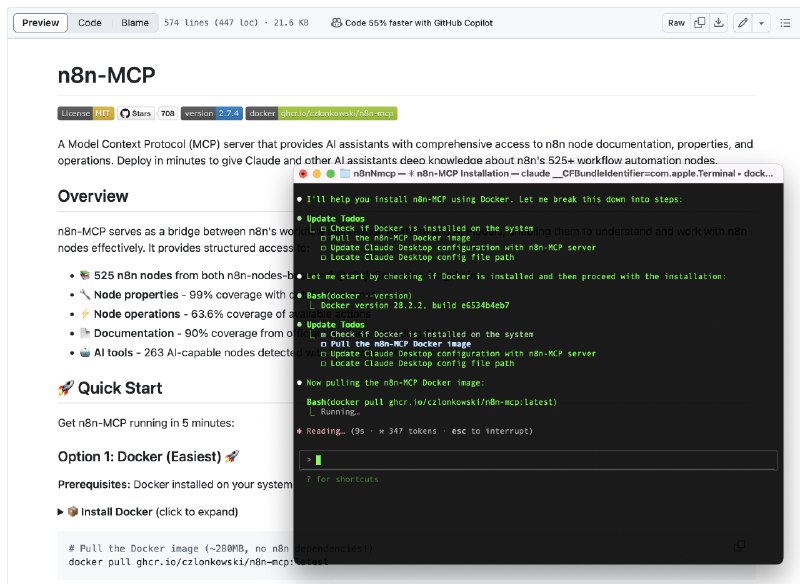This screenshot has height=584, width=800.
Task: Open the docker ghcr.io badge link
Action: coord(321,113)
